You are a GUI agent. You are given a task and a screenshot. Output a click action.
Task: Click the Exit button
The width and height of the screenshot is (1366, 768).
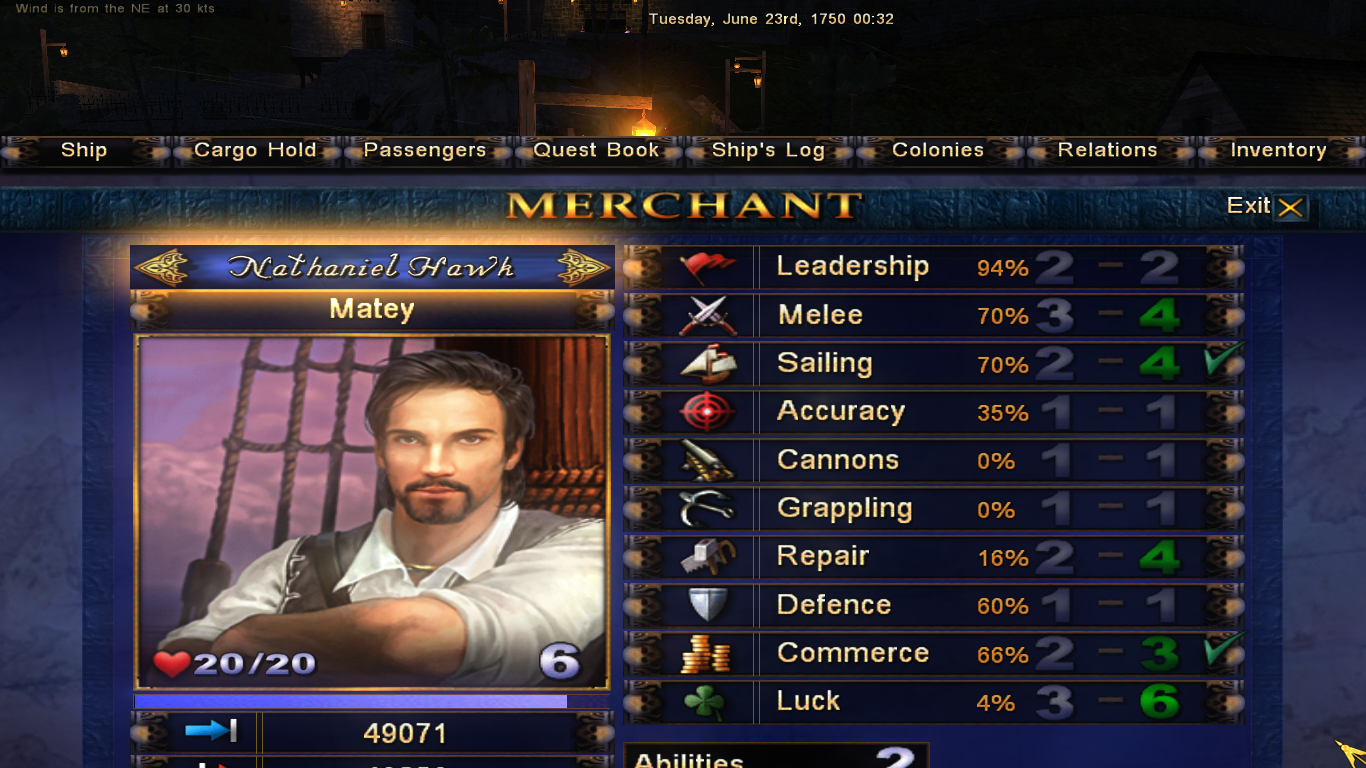click(x=1266, y=207)
